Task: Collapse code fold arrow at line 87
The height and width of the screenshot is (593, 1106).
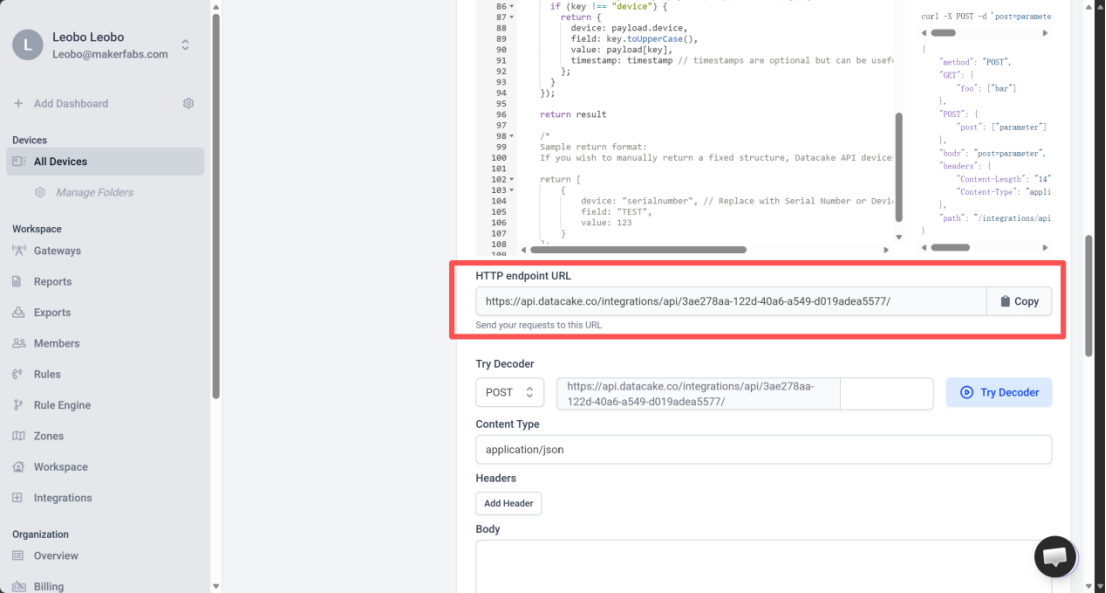Action: point(511,17)
